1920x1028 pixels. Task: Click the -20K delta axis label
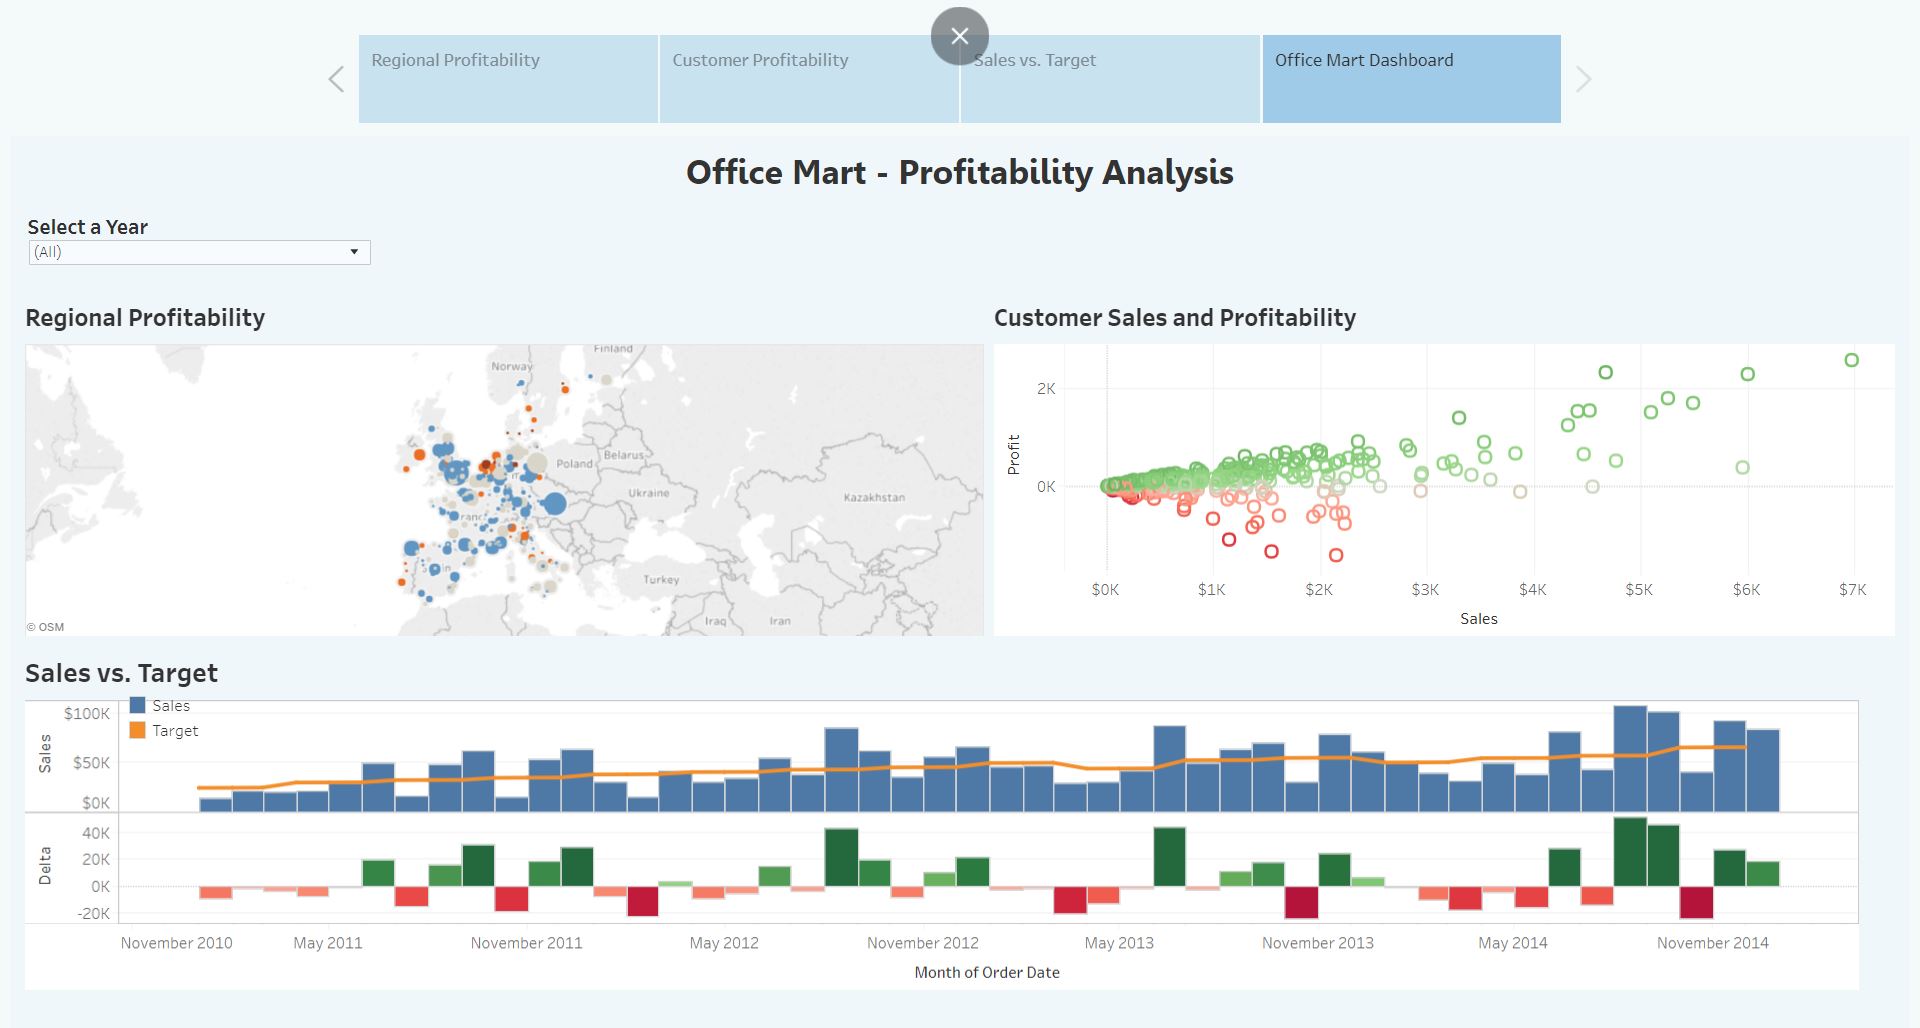pos(94,914)
